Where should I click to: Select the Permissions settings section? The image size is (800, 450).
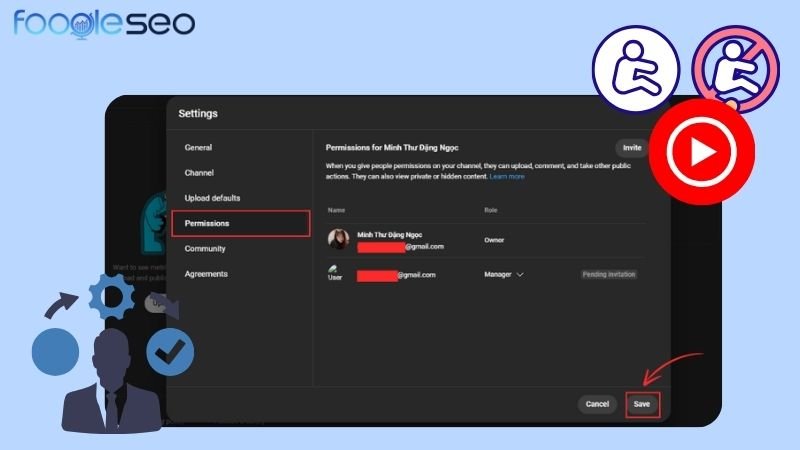pyautogui.click(x=241, y=223)
